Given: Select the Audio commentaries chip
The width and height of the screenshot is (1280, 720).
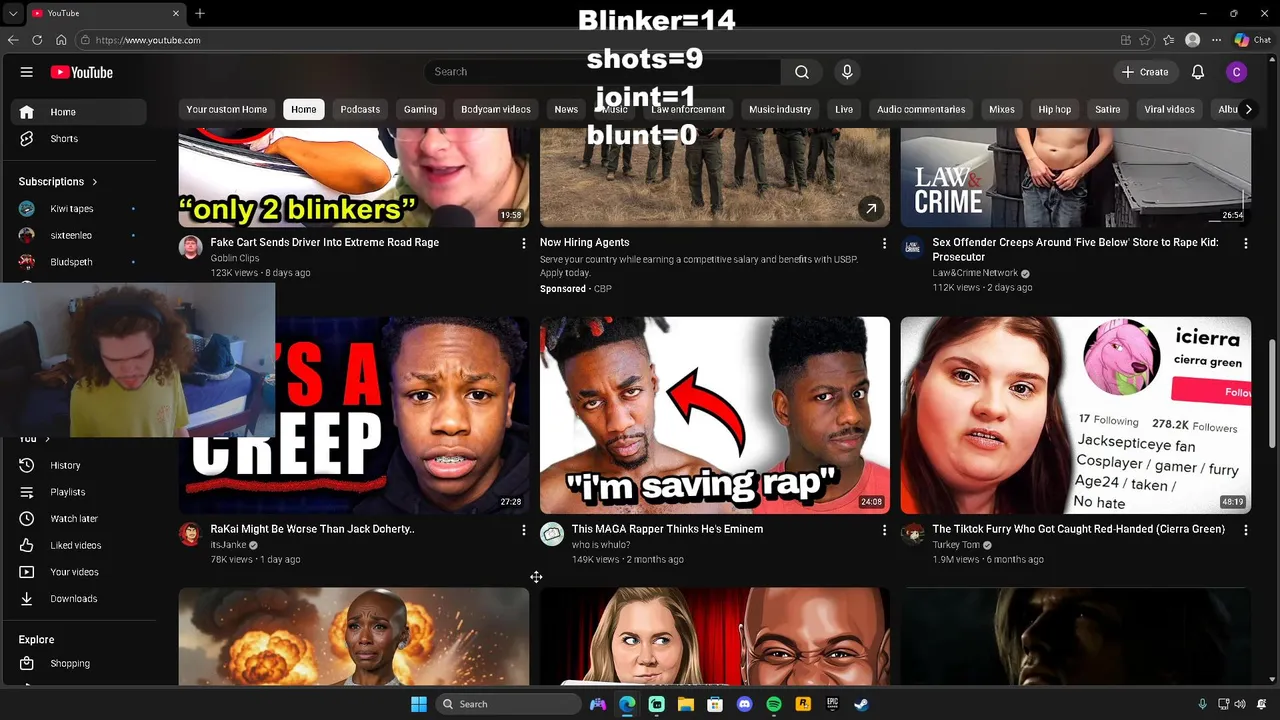Looking at the screenshot, I should [921, 109].
